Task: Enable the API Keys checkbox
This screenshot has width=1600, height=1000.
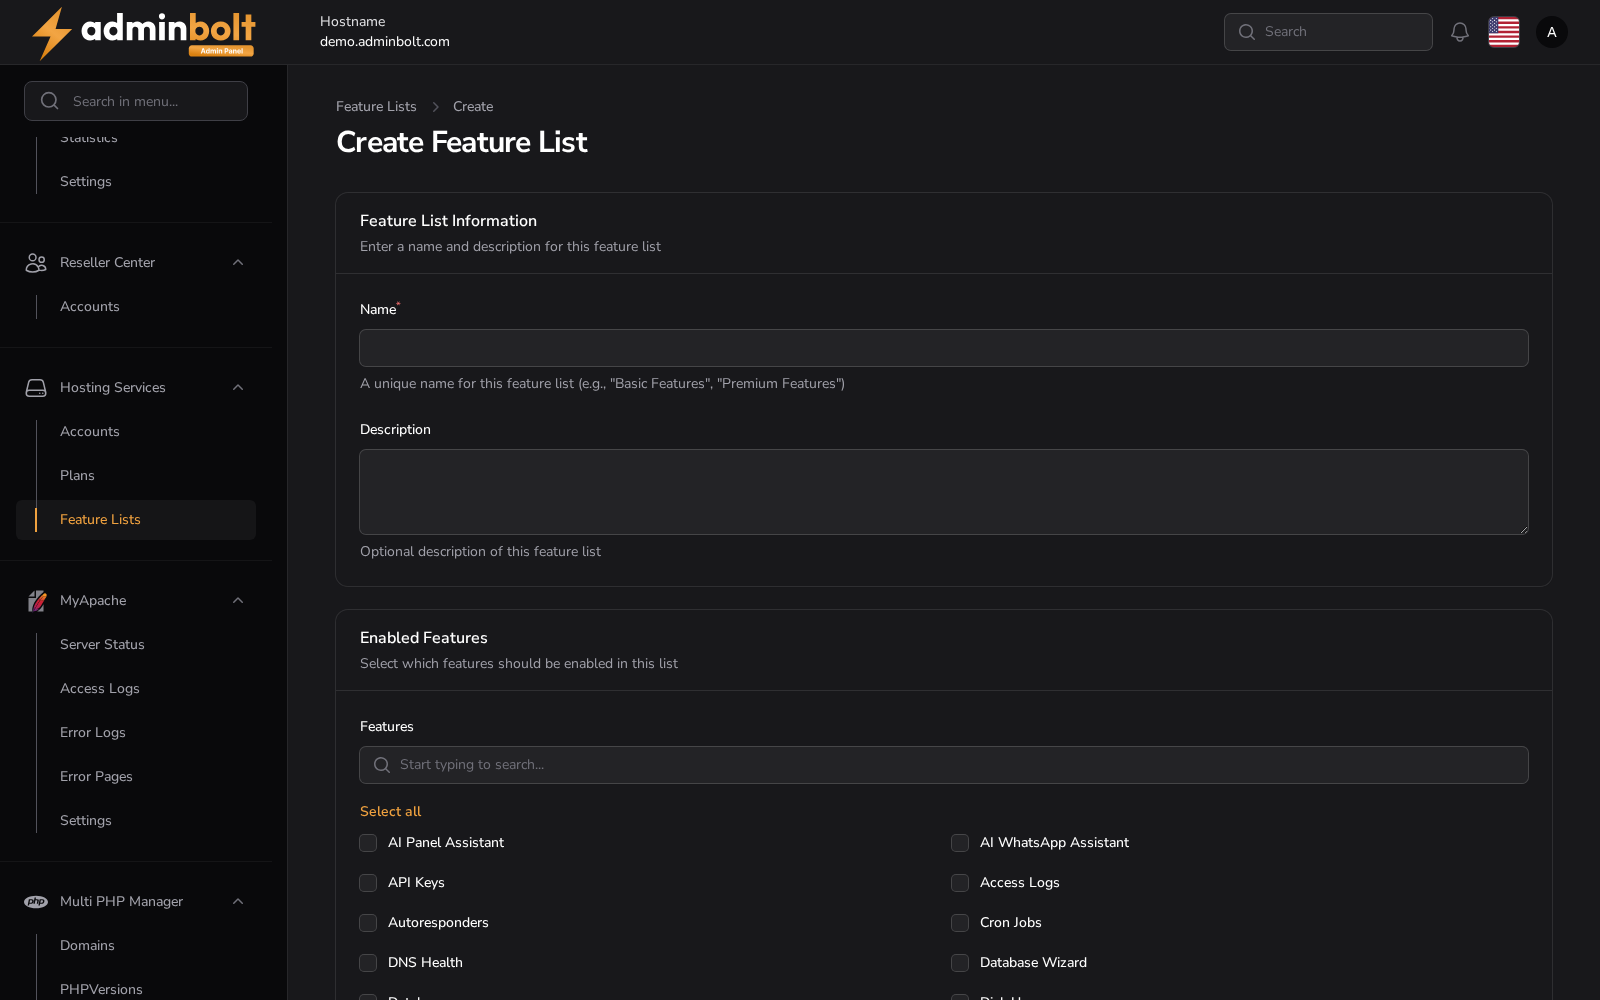Action: (x=368, y=883)
